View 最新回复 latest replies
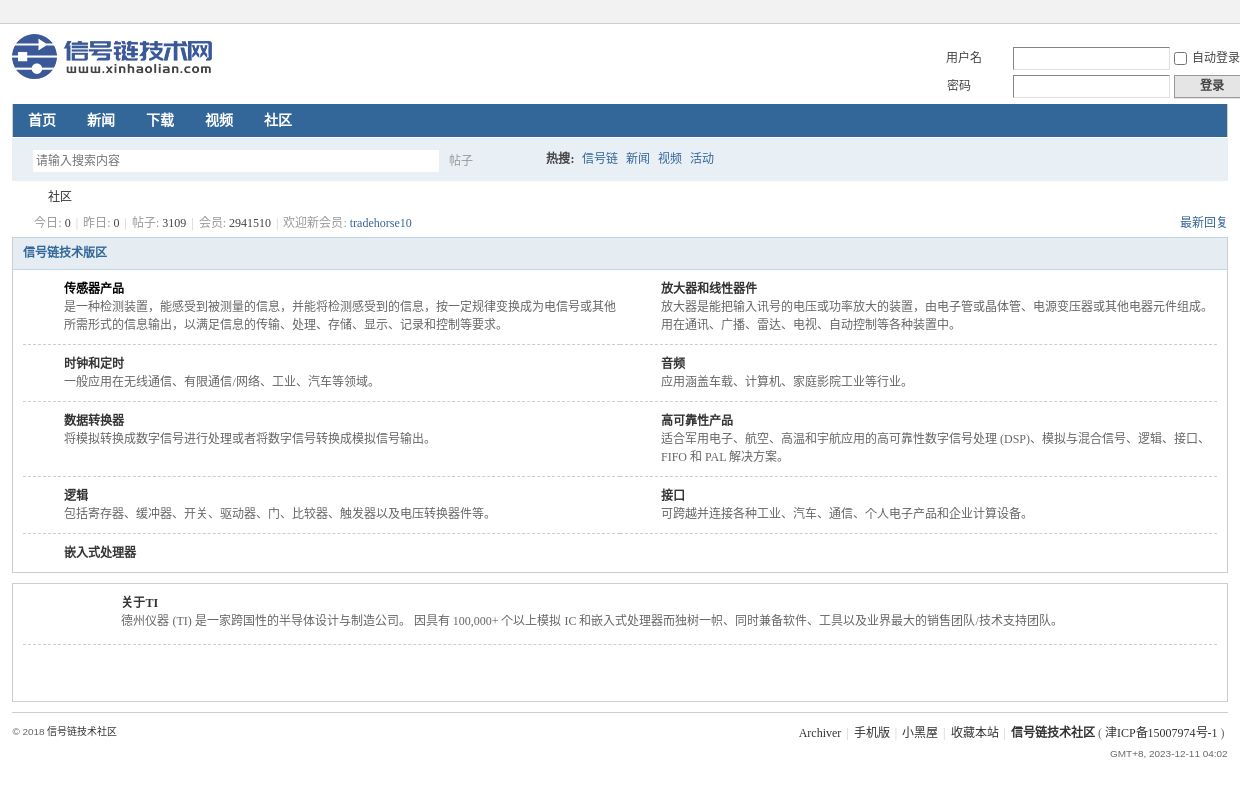 point(1203,223)
